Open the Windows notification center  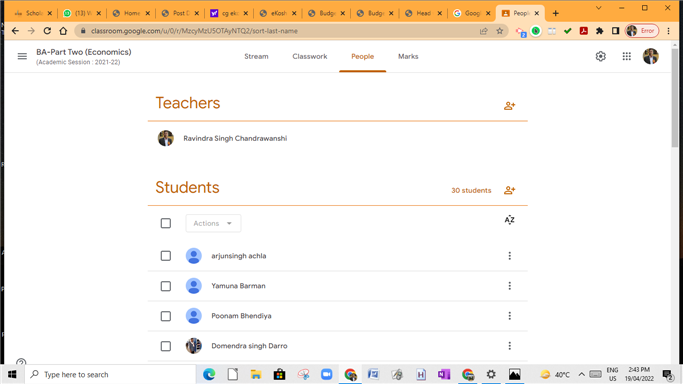[x=667, y=374]
